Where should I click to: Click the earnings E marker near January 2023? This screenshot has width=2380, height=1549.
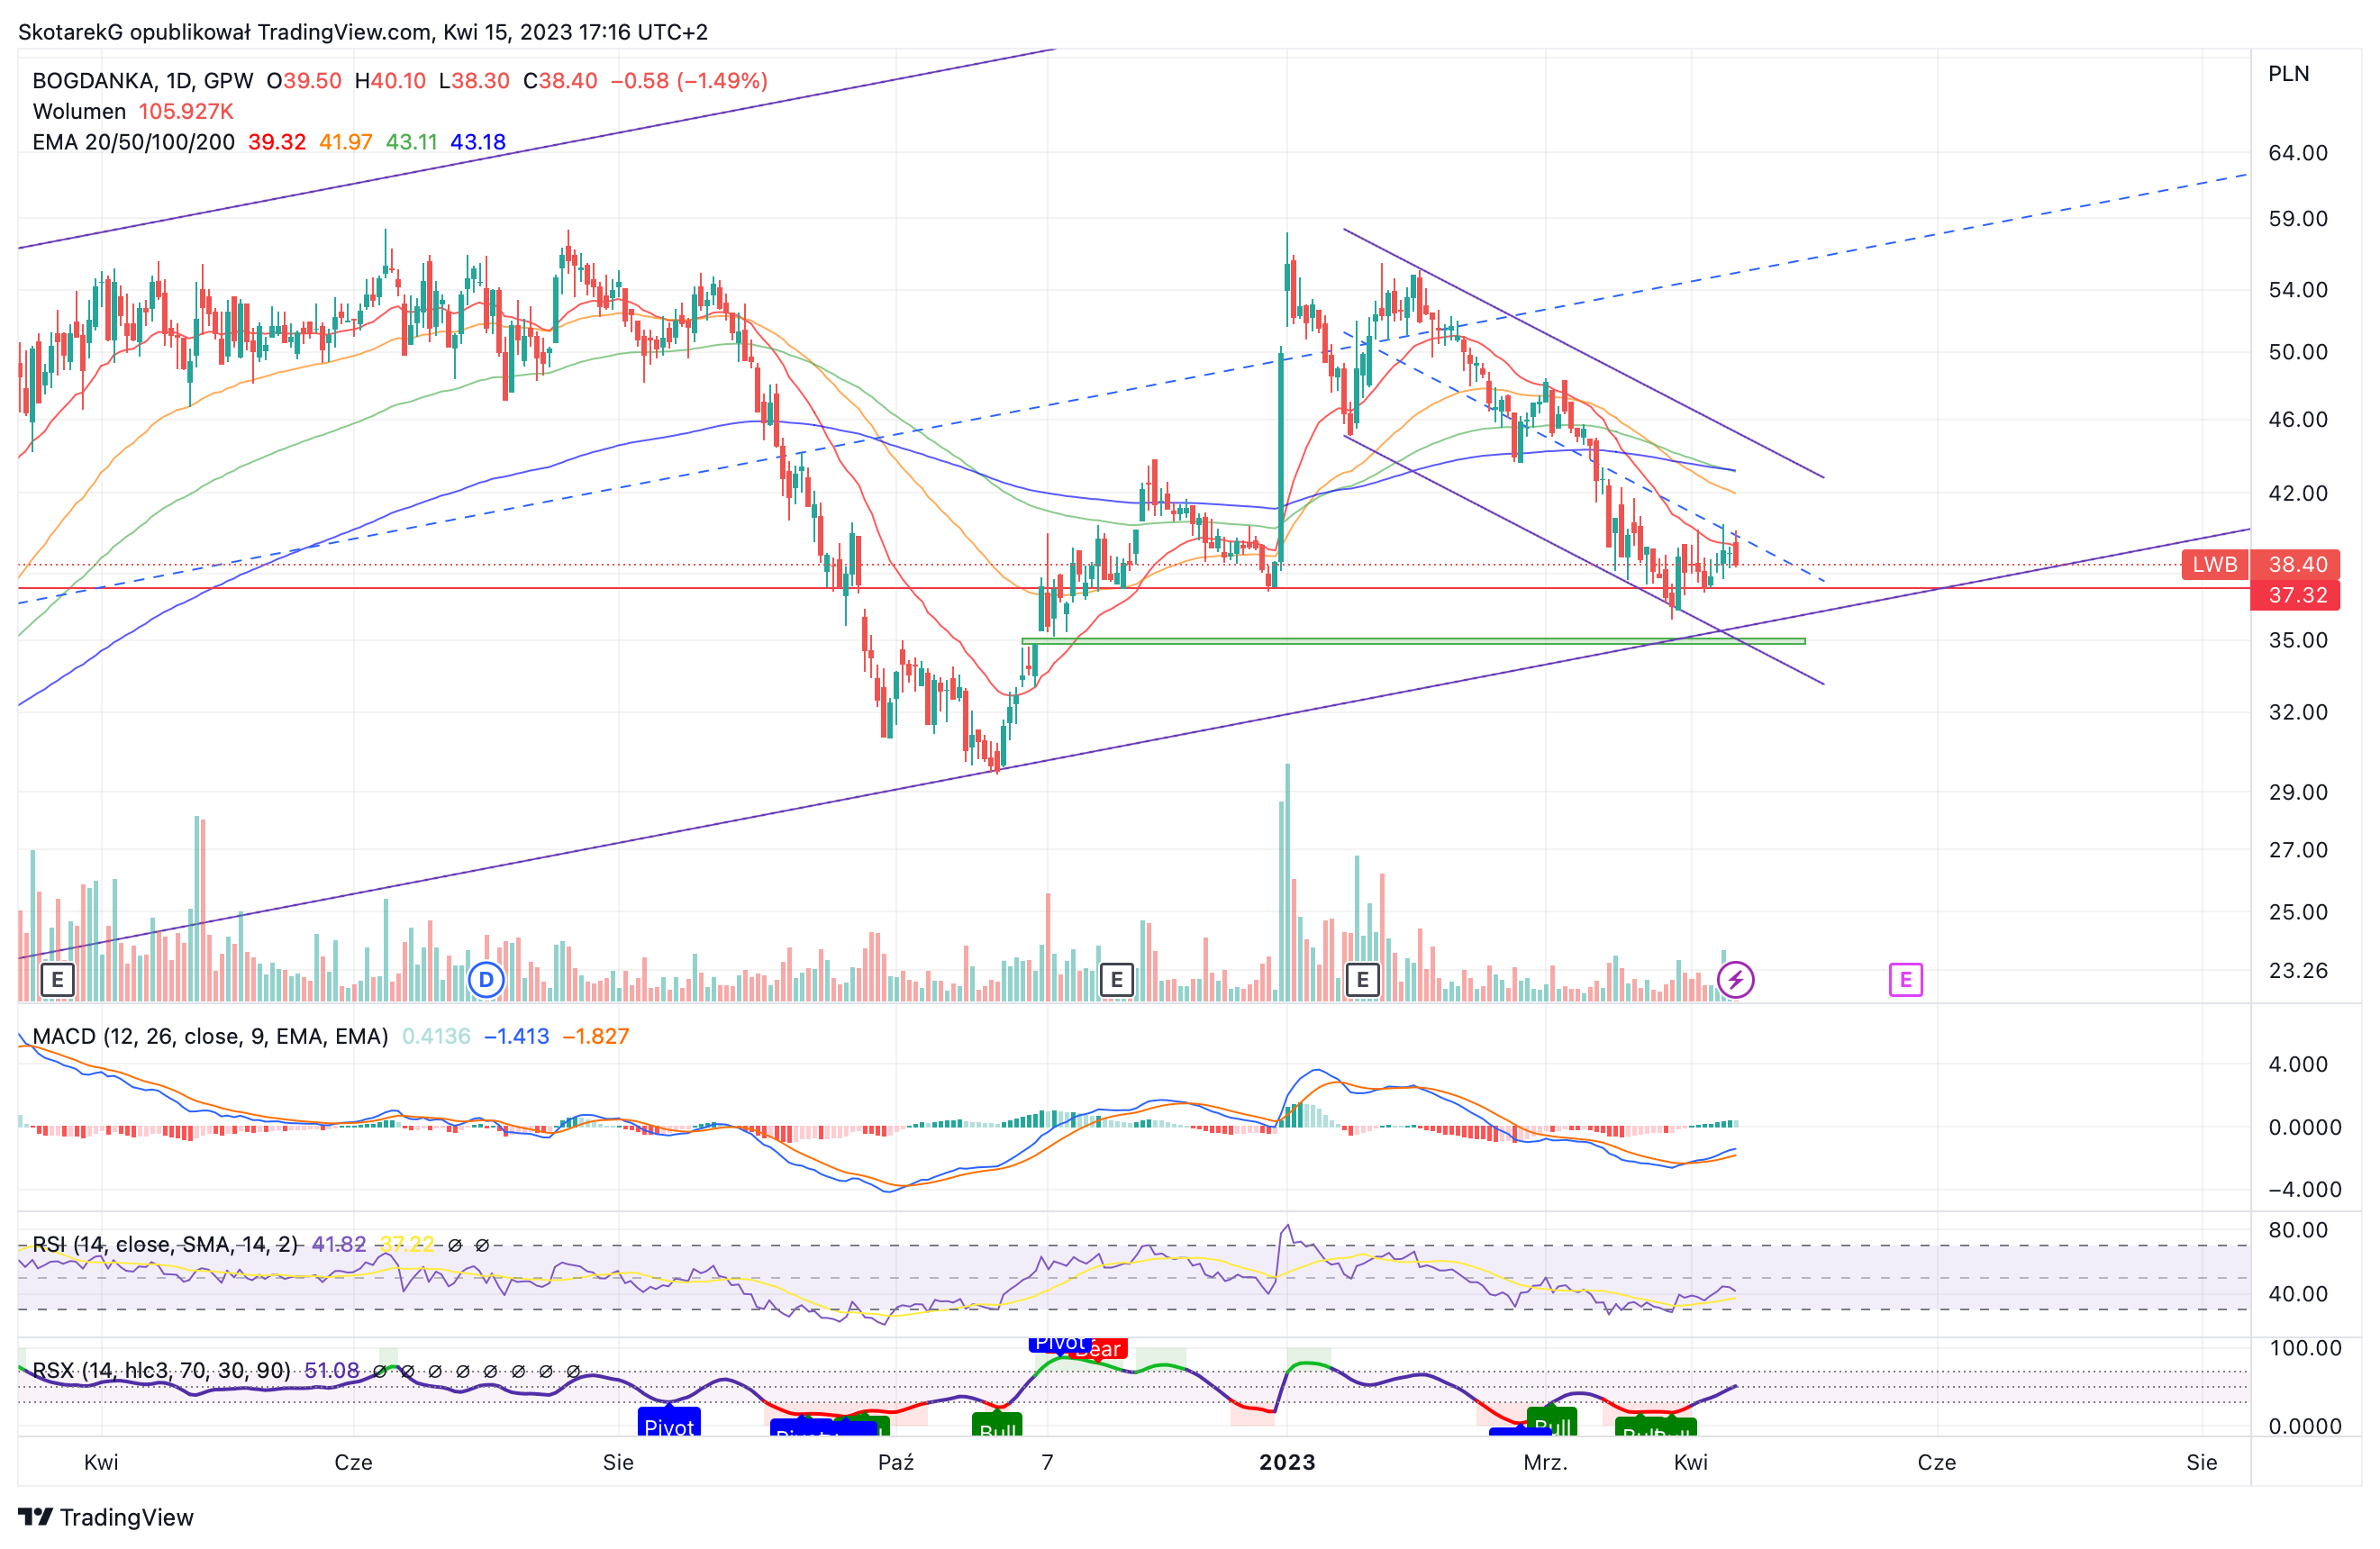coord(1362,979)
